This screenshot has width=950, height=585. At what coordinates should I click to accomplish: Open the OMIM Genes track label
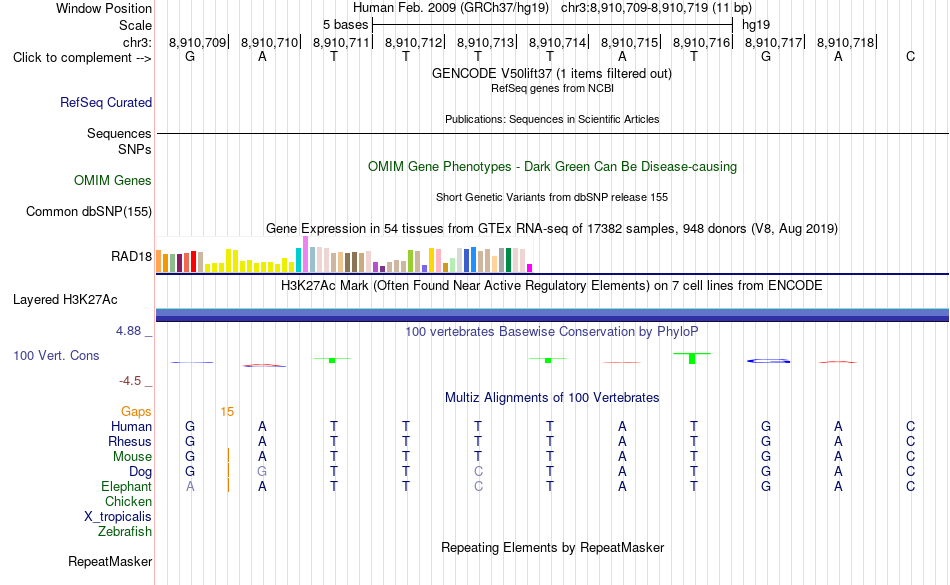click(x=112, y=180)
